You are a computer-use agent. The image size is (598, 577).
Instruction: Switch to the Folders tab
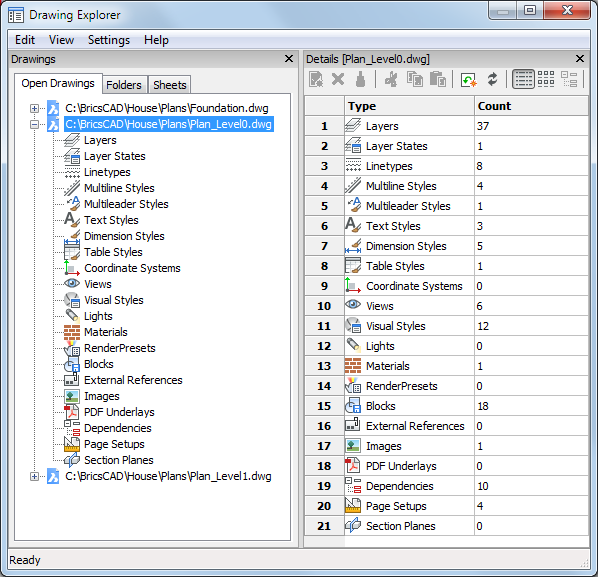pos(124,85)
